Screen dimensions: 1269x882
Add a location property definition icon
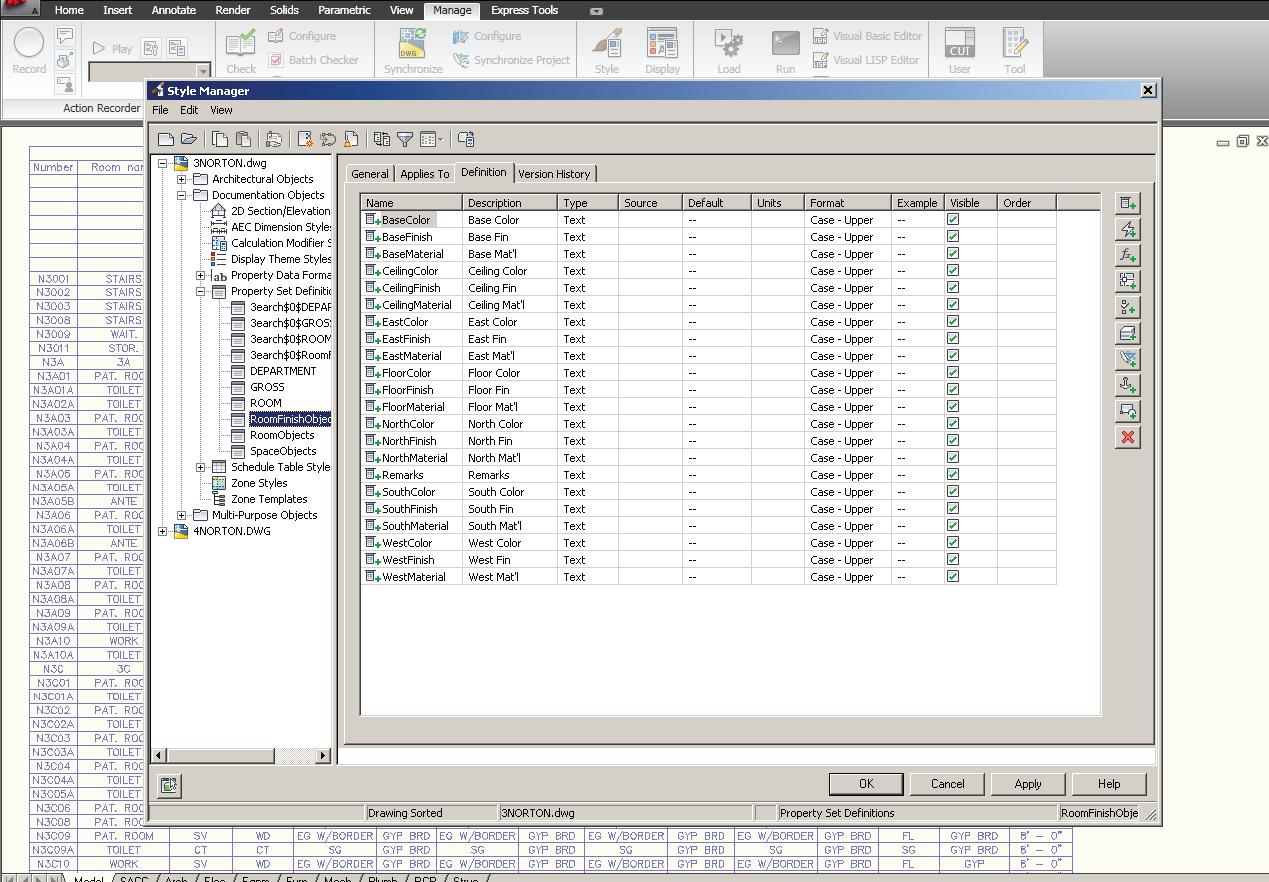pos(1128,281)
